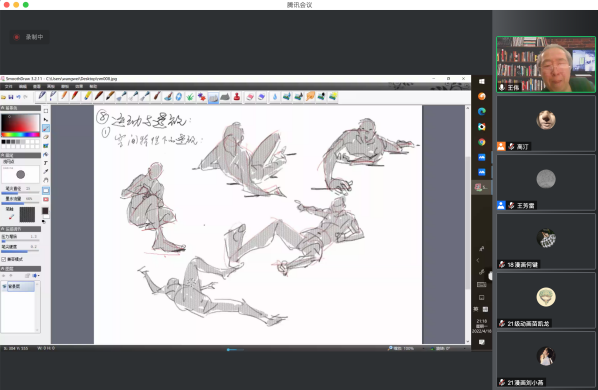Image resolution: width=598 pixels, height=390 pixels.
Task: Toggle the checkbox below pressure sliders
Action: click(3, 259)
